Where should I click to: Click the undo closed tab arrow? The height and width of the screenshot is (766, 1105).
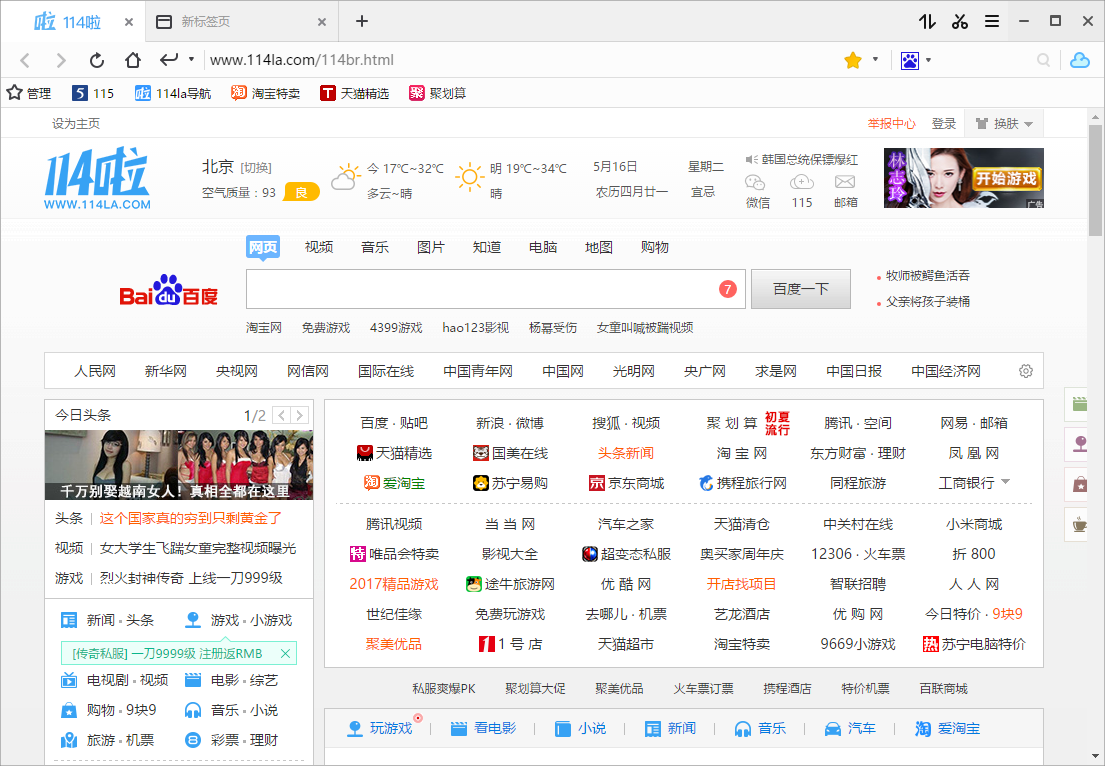[x=168, y=60]
